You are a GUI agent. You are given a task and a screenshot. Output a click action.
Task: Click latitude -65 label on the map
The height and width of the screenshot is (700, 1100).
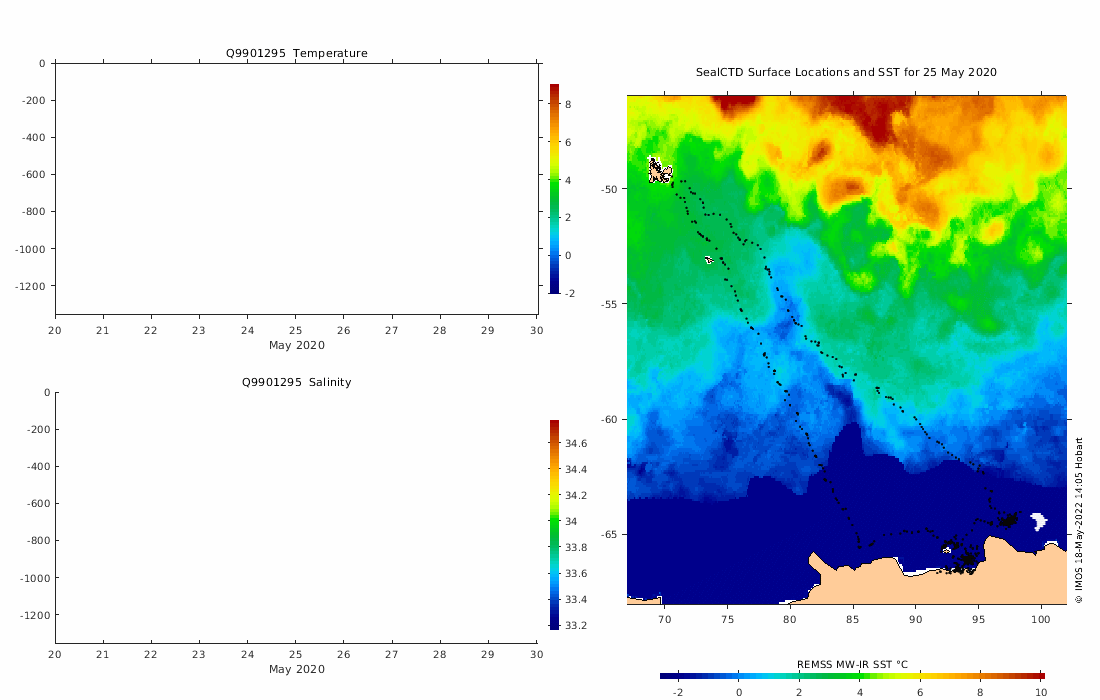click(609, 534)
